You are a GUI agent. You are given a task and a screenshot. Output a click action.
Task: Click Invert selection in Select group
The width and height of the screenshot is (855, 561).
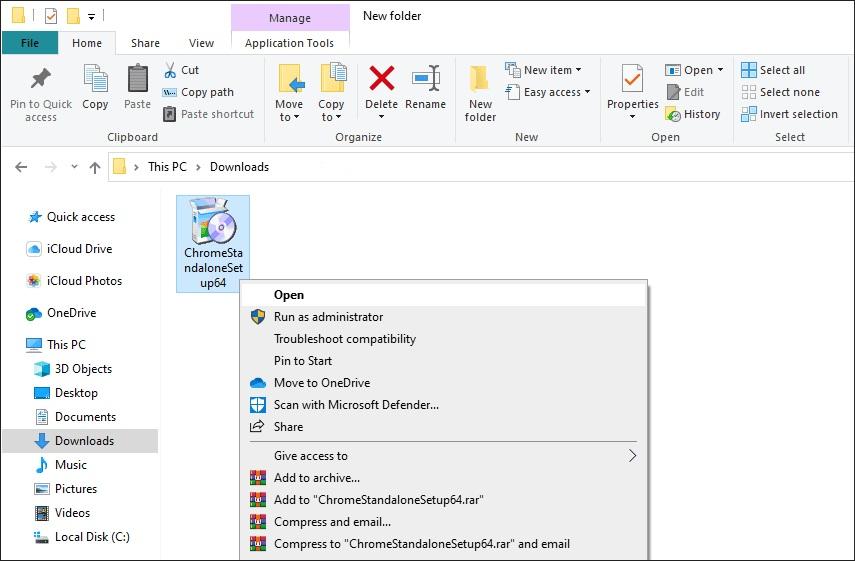[x=790, y=114]
